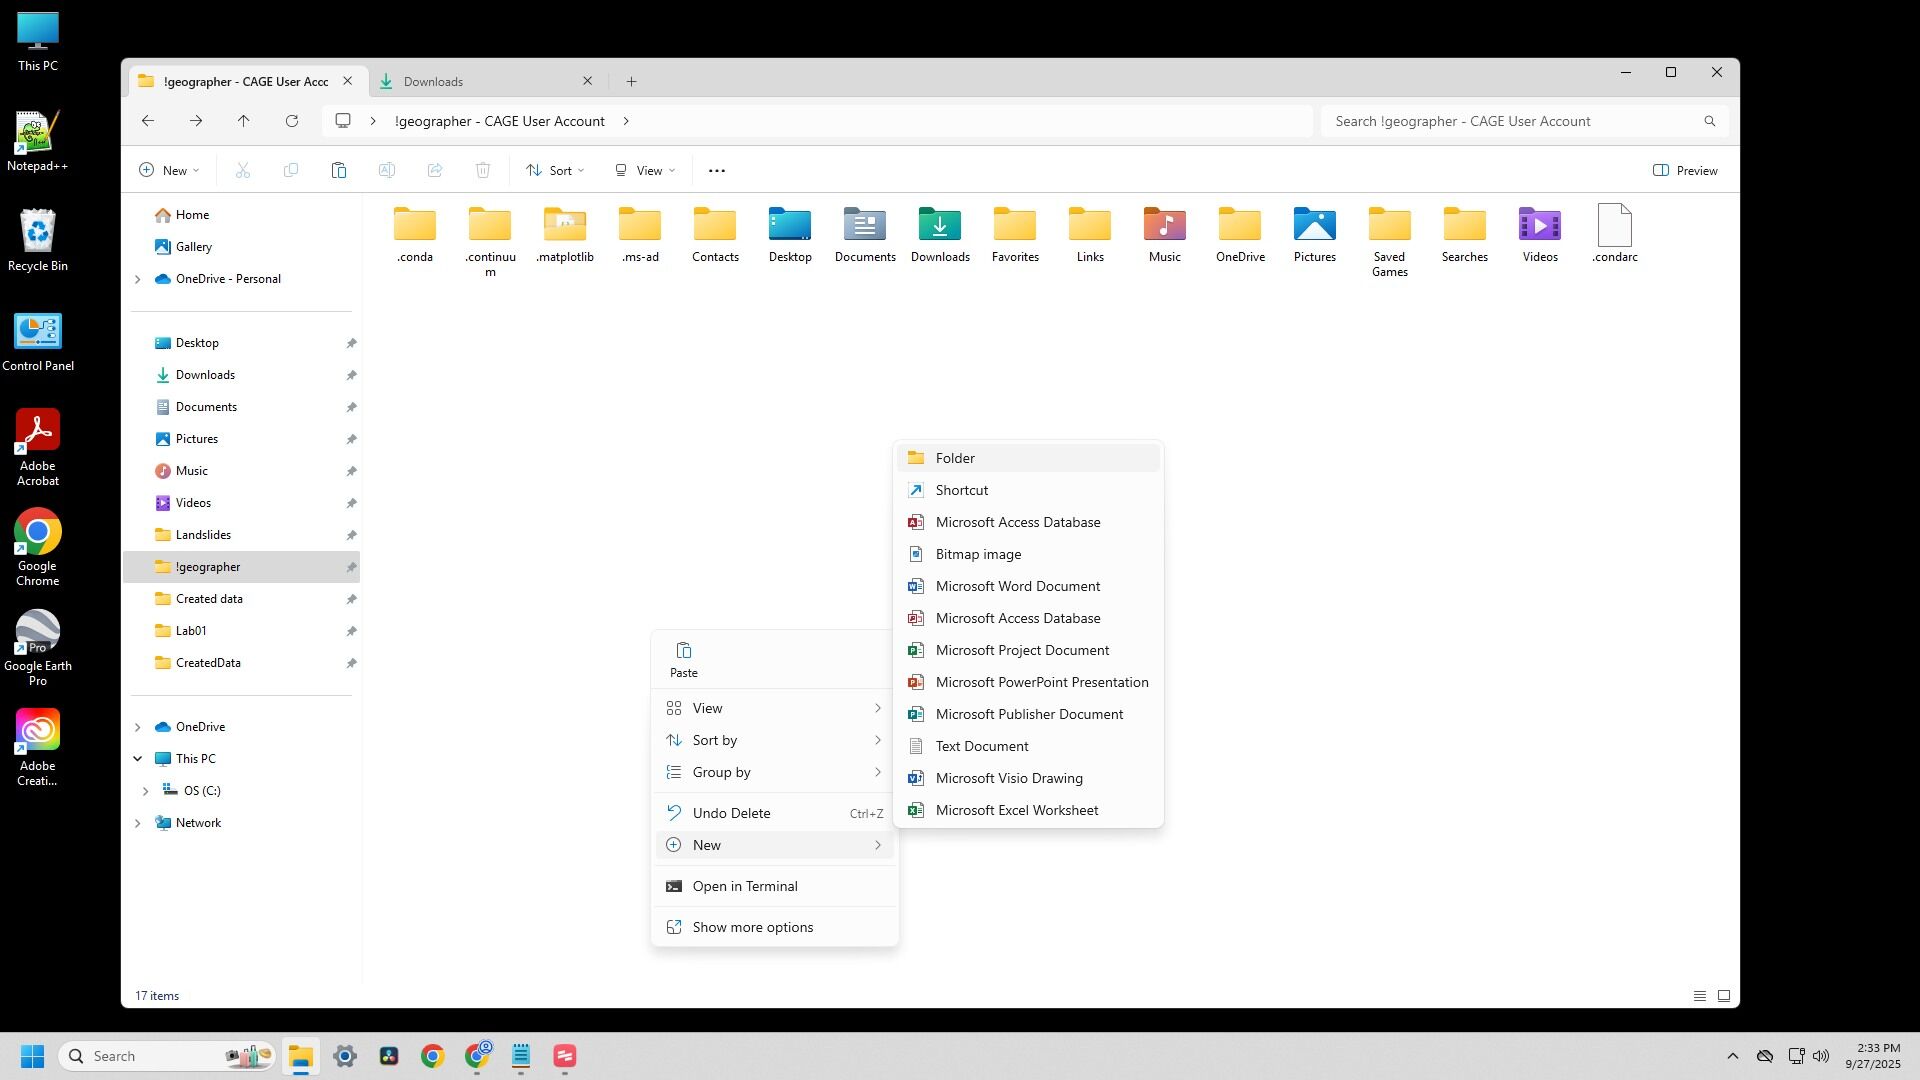Click the Back navigation arrow
Viewport: 1920px width, 1080px height.
pyautogui.click(x=148, y=121)
